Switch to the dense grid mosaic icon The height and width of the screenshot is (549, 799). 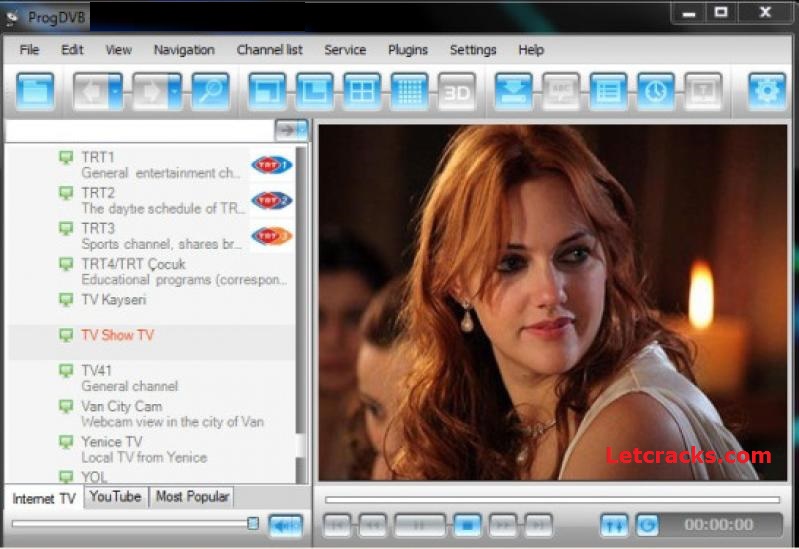(410, 92)
